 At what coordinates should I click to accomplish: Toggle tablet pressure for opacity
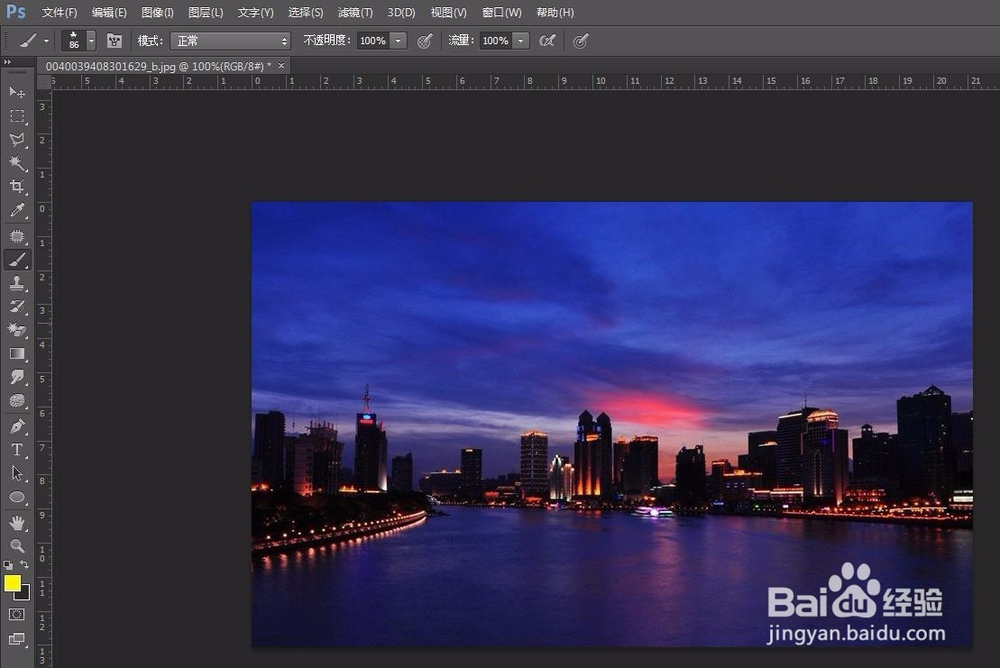425,41
